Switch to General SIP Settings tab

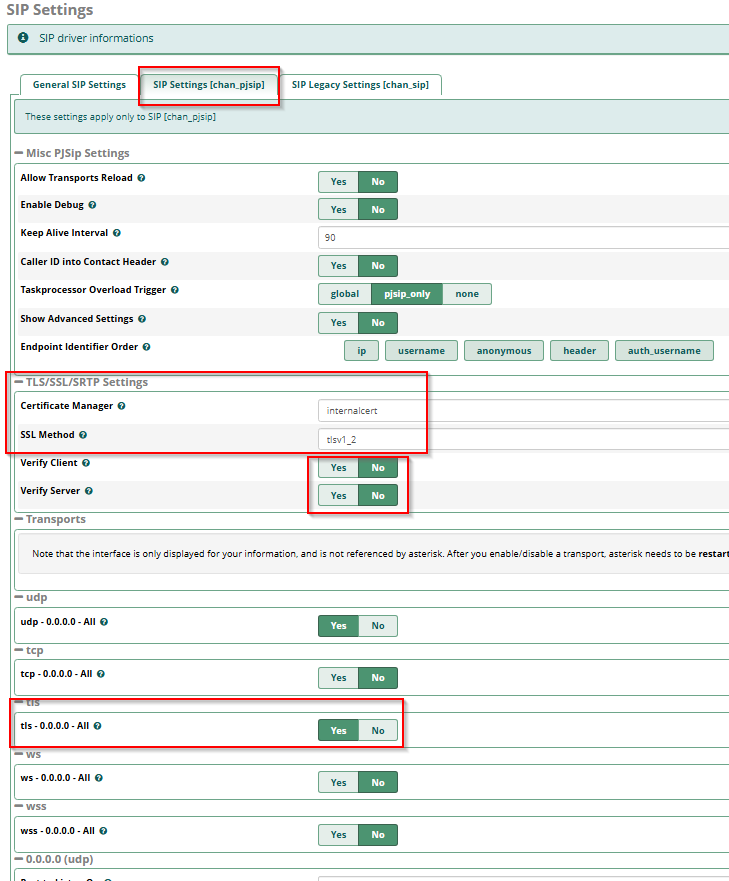(79, 85)
